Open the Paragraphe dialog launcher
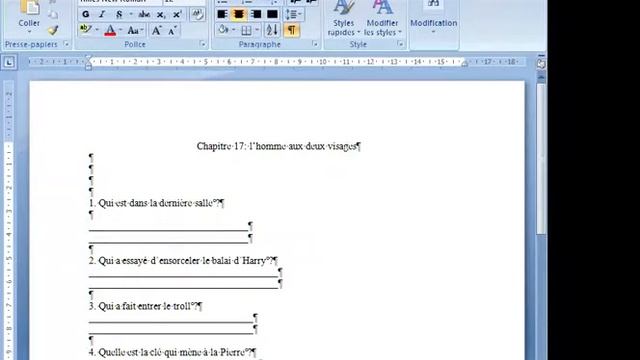640x360 pixels. click(x=315, y=44)
